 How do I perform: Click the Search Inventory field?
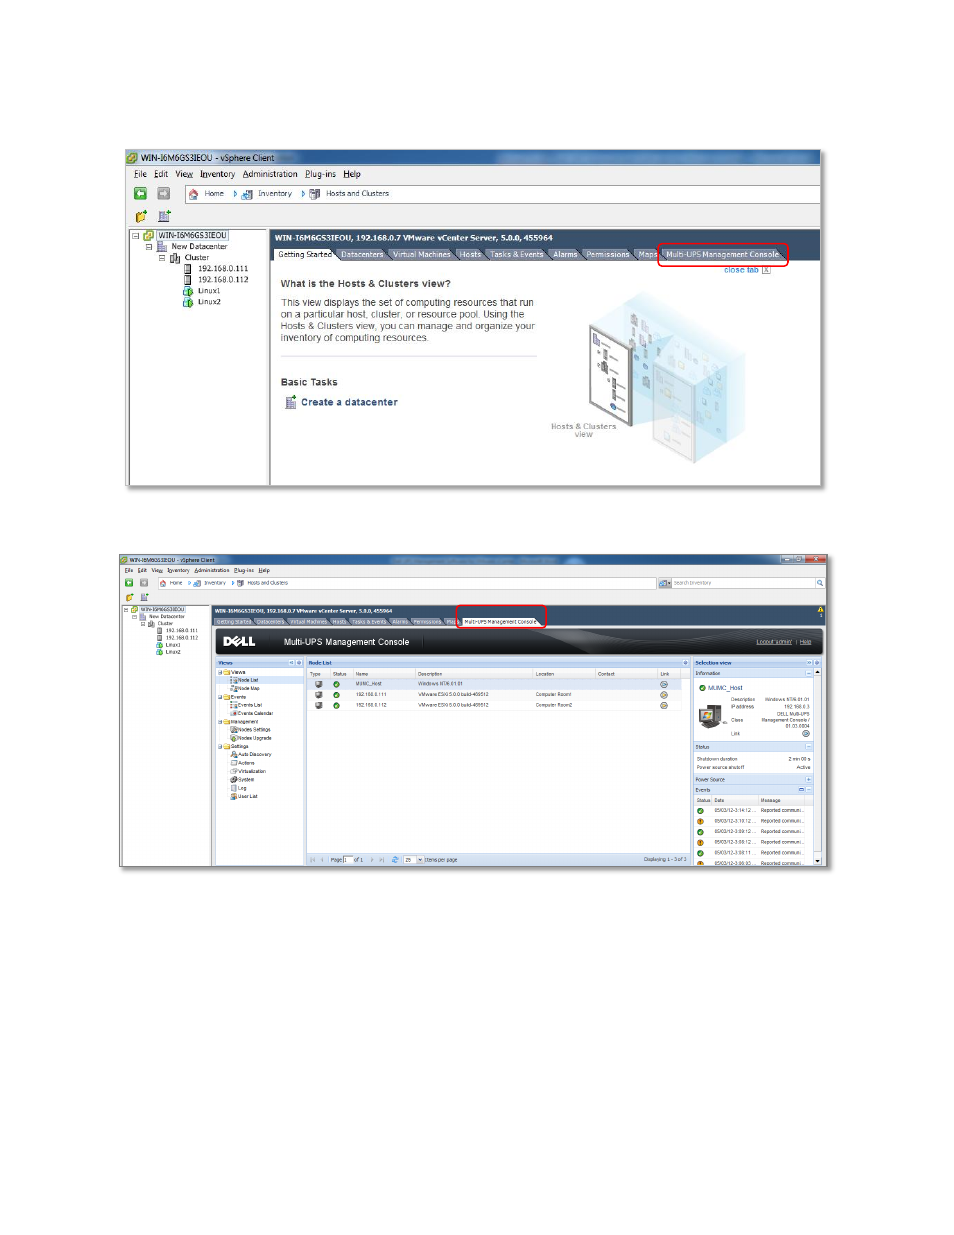click(743, 583)
